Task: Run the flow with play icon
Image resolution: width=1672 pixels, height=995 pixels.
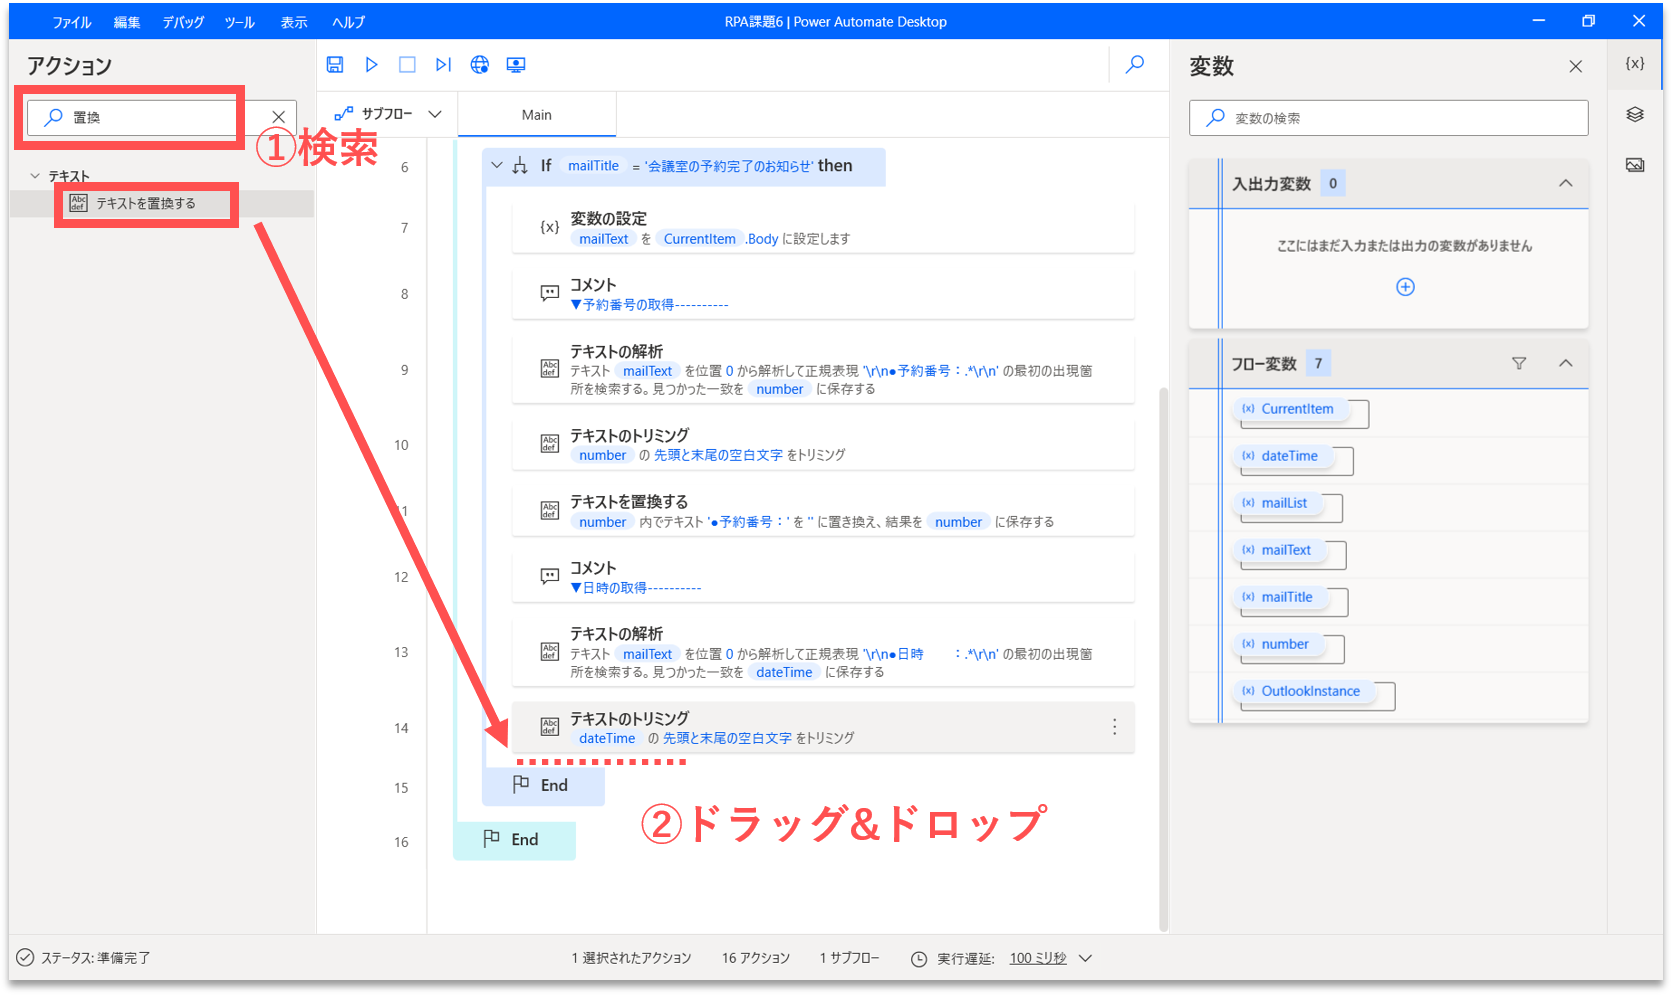Action: [x=371, y=65]
